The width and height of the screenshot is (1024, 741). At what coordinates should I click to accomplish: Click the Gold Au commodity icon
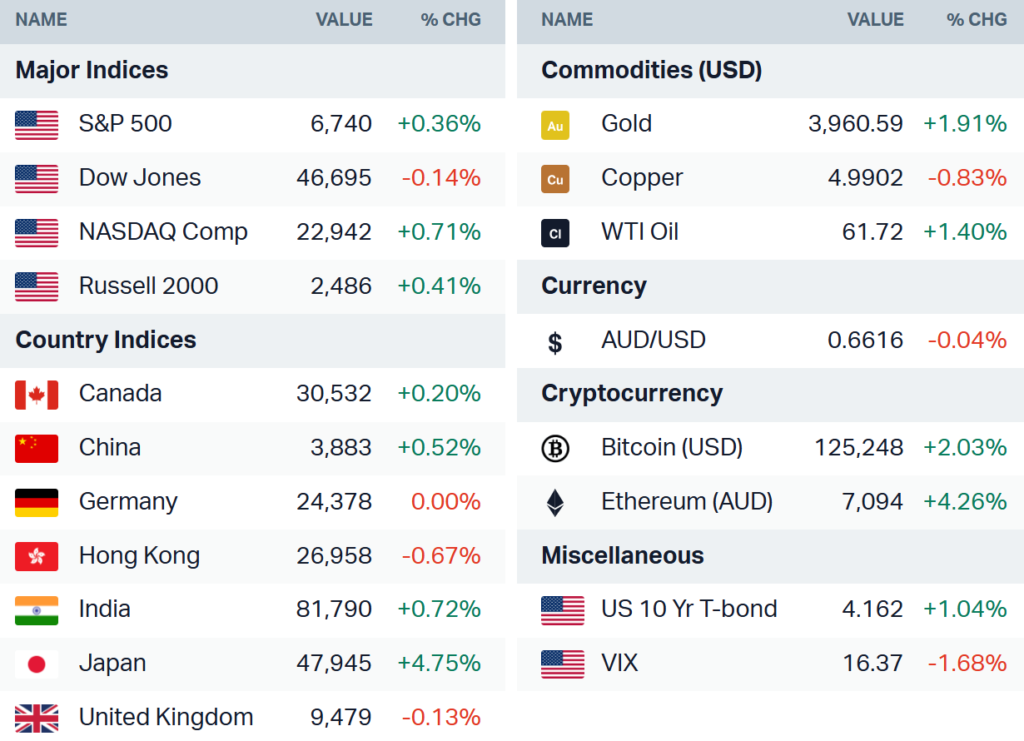(555, 125)
